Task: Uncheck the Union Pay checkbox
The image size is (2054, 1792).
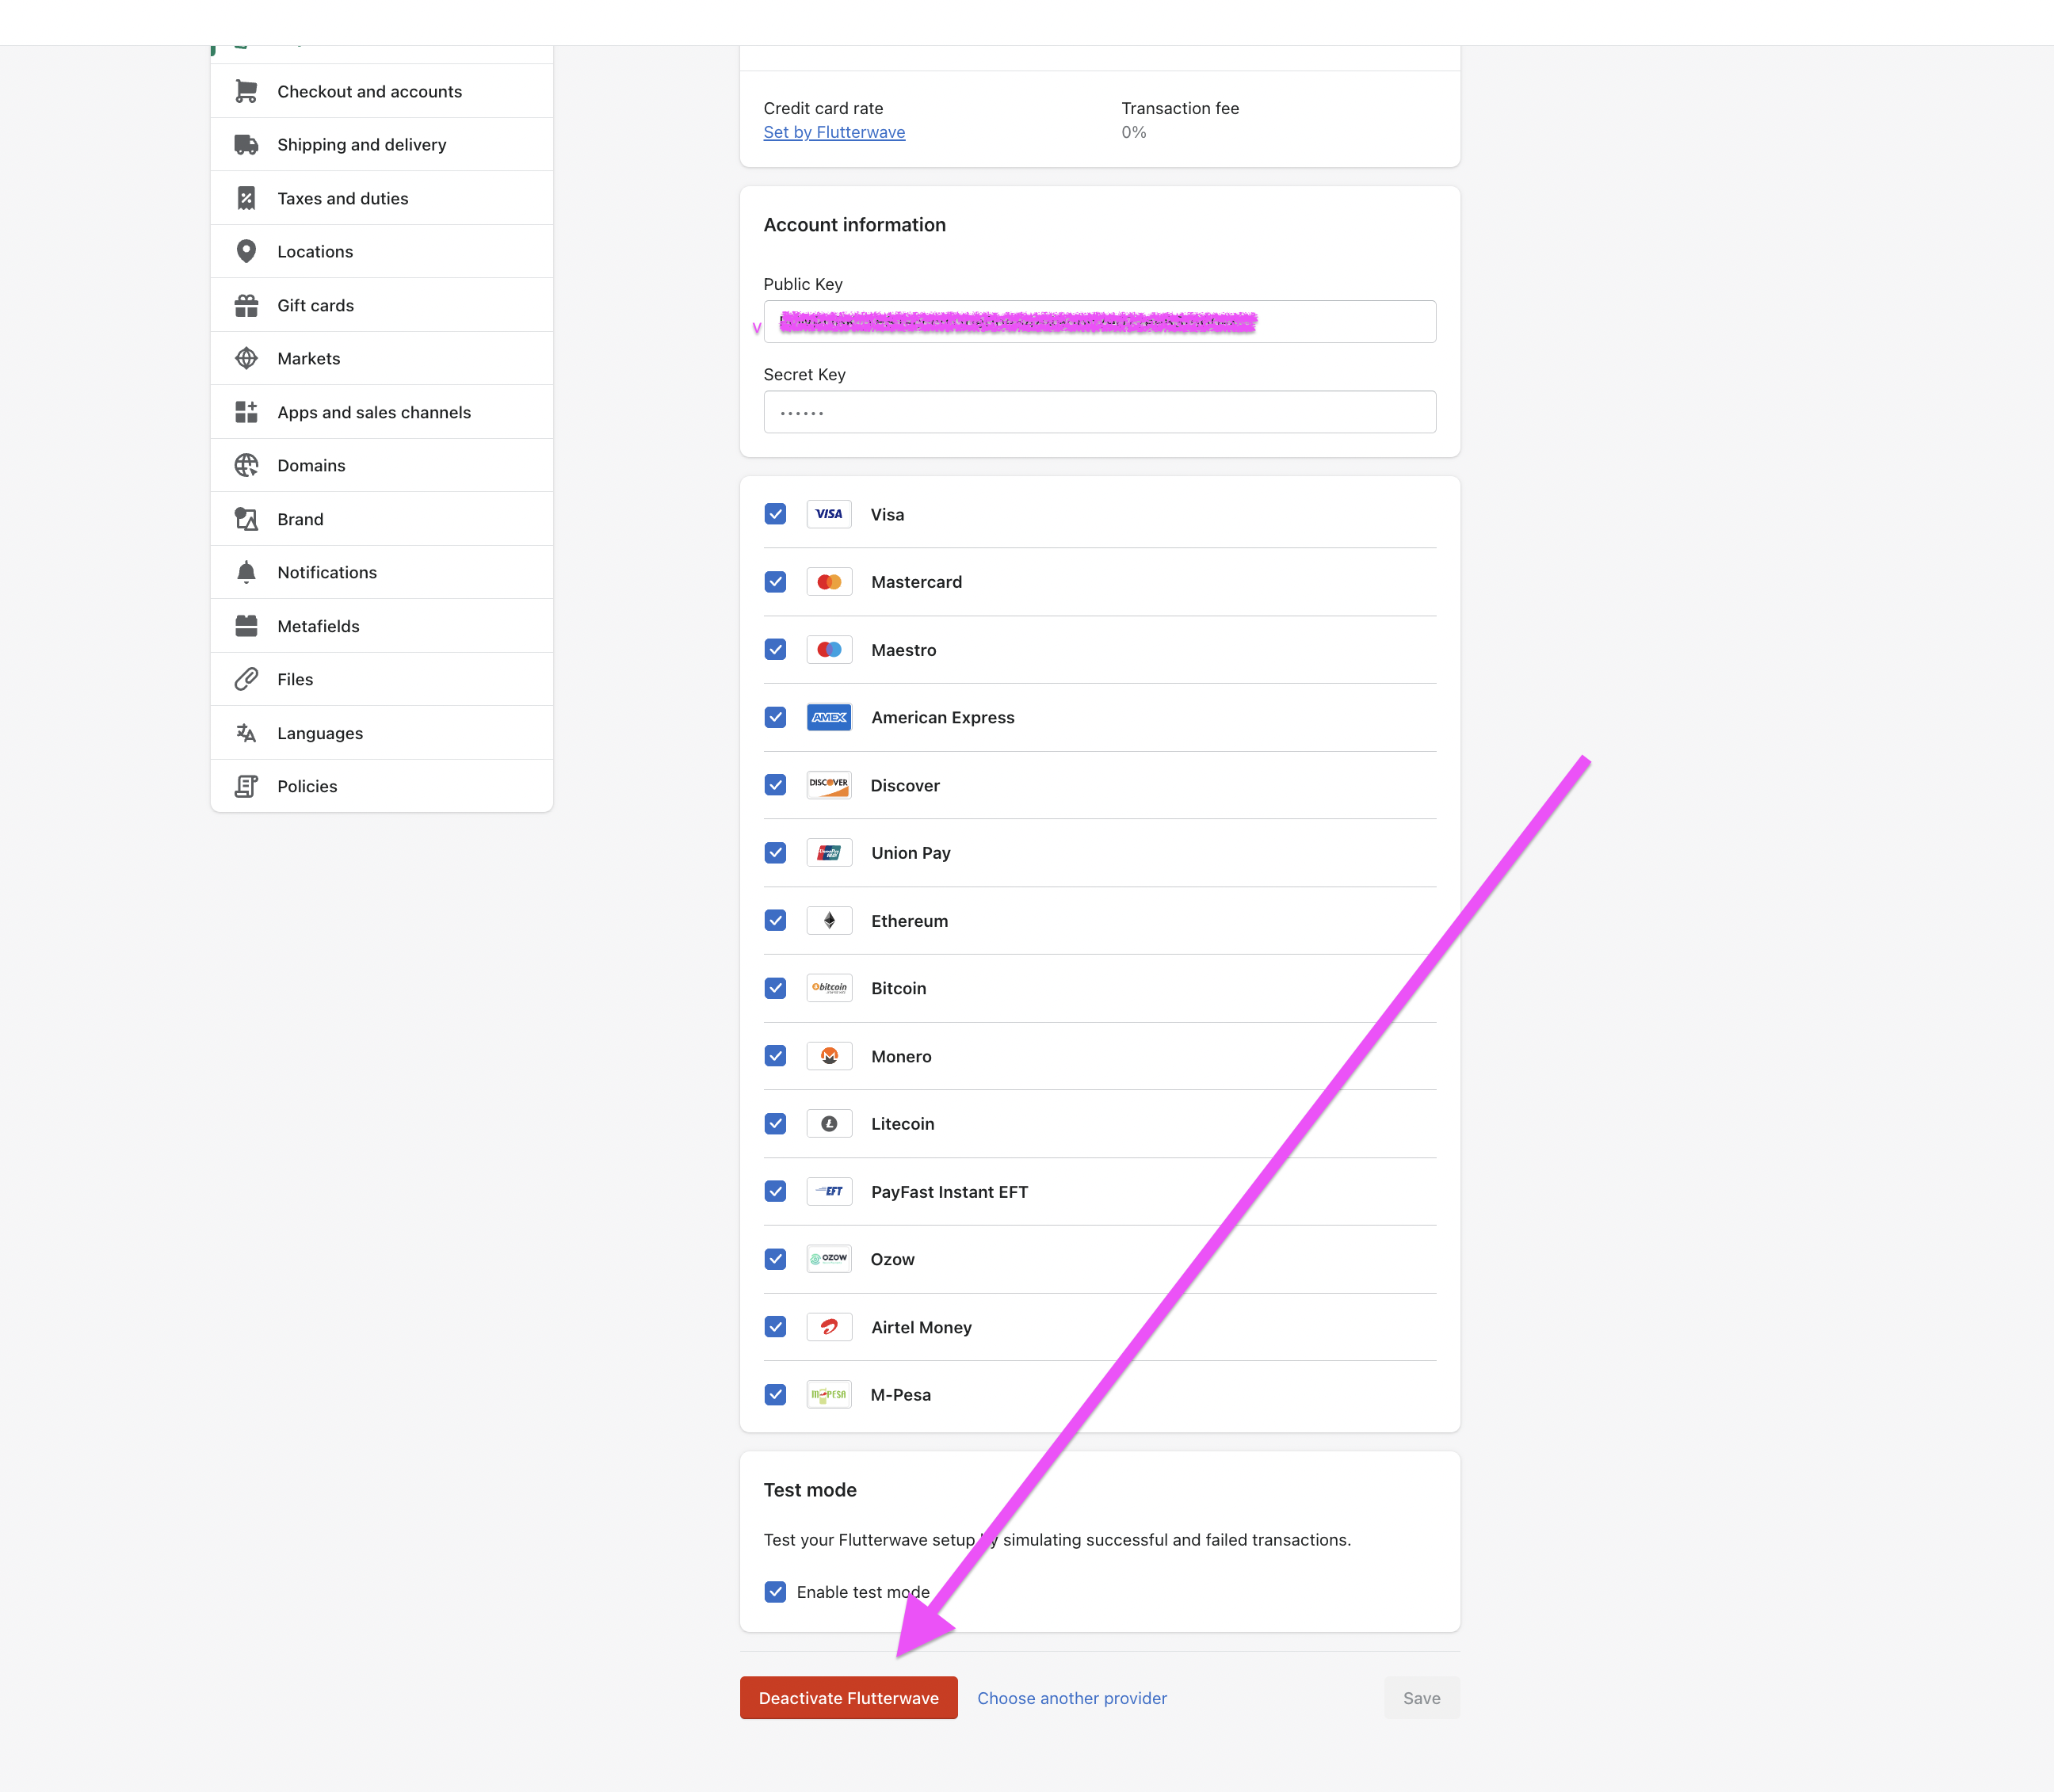Action: click(775, 853)
